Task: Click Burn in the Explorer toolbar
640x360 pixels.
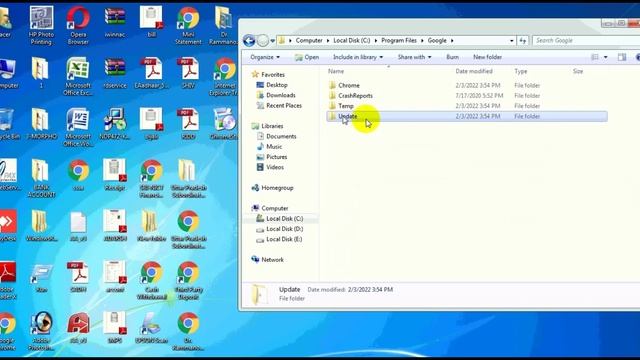Action: 452,57
